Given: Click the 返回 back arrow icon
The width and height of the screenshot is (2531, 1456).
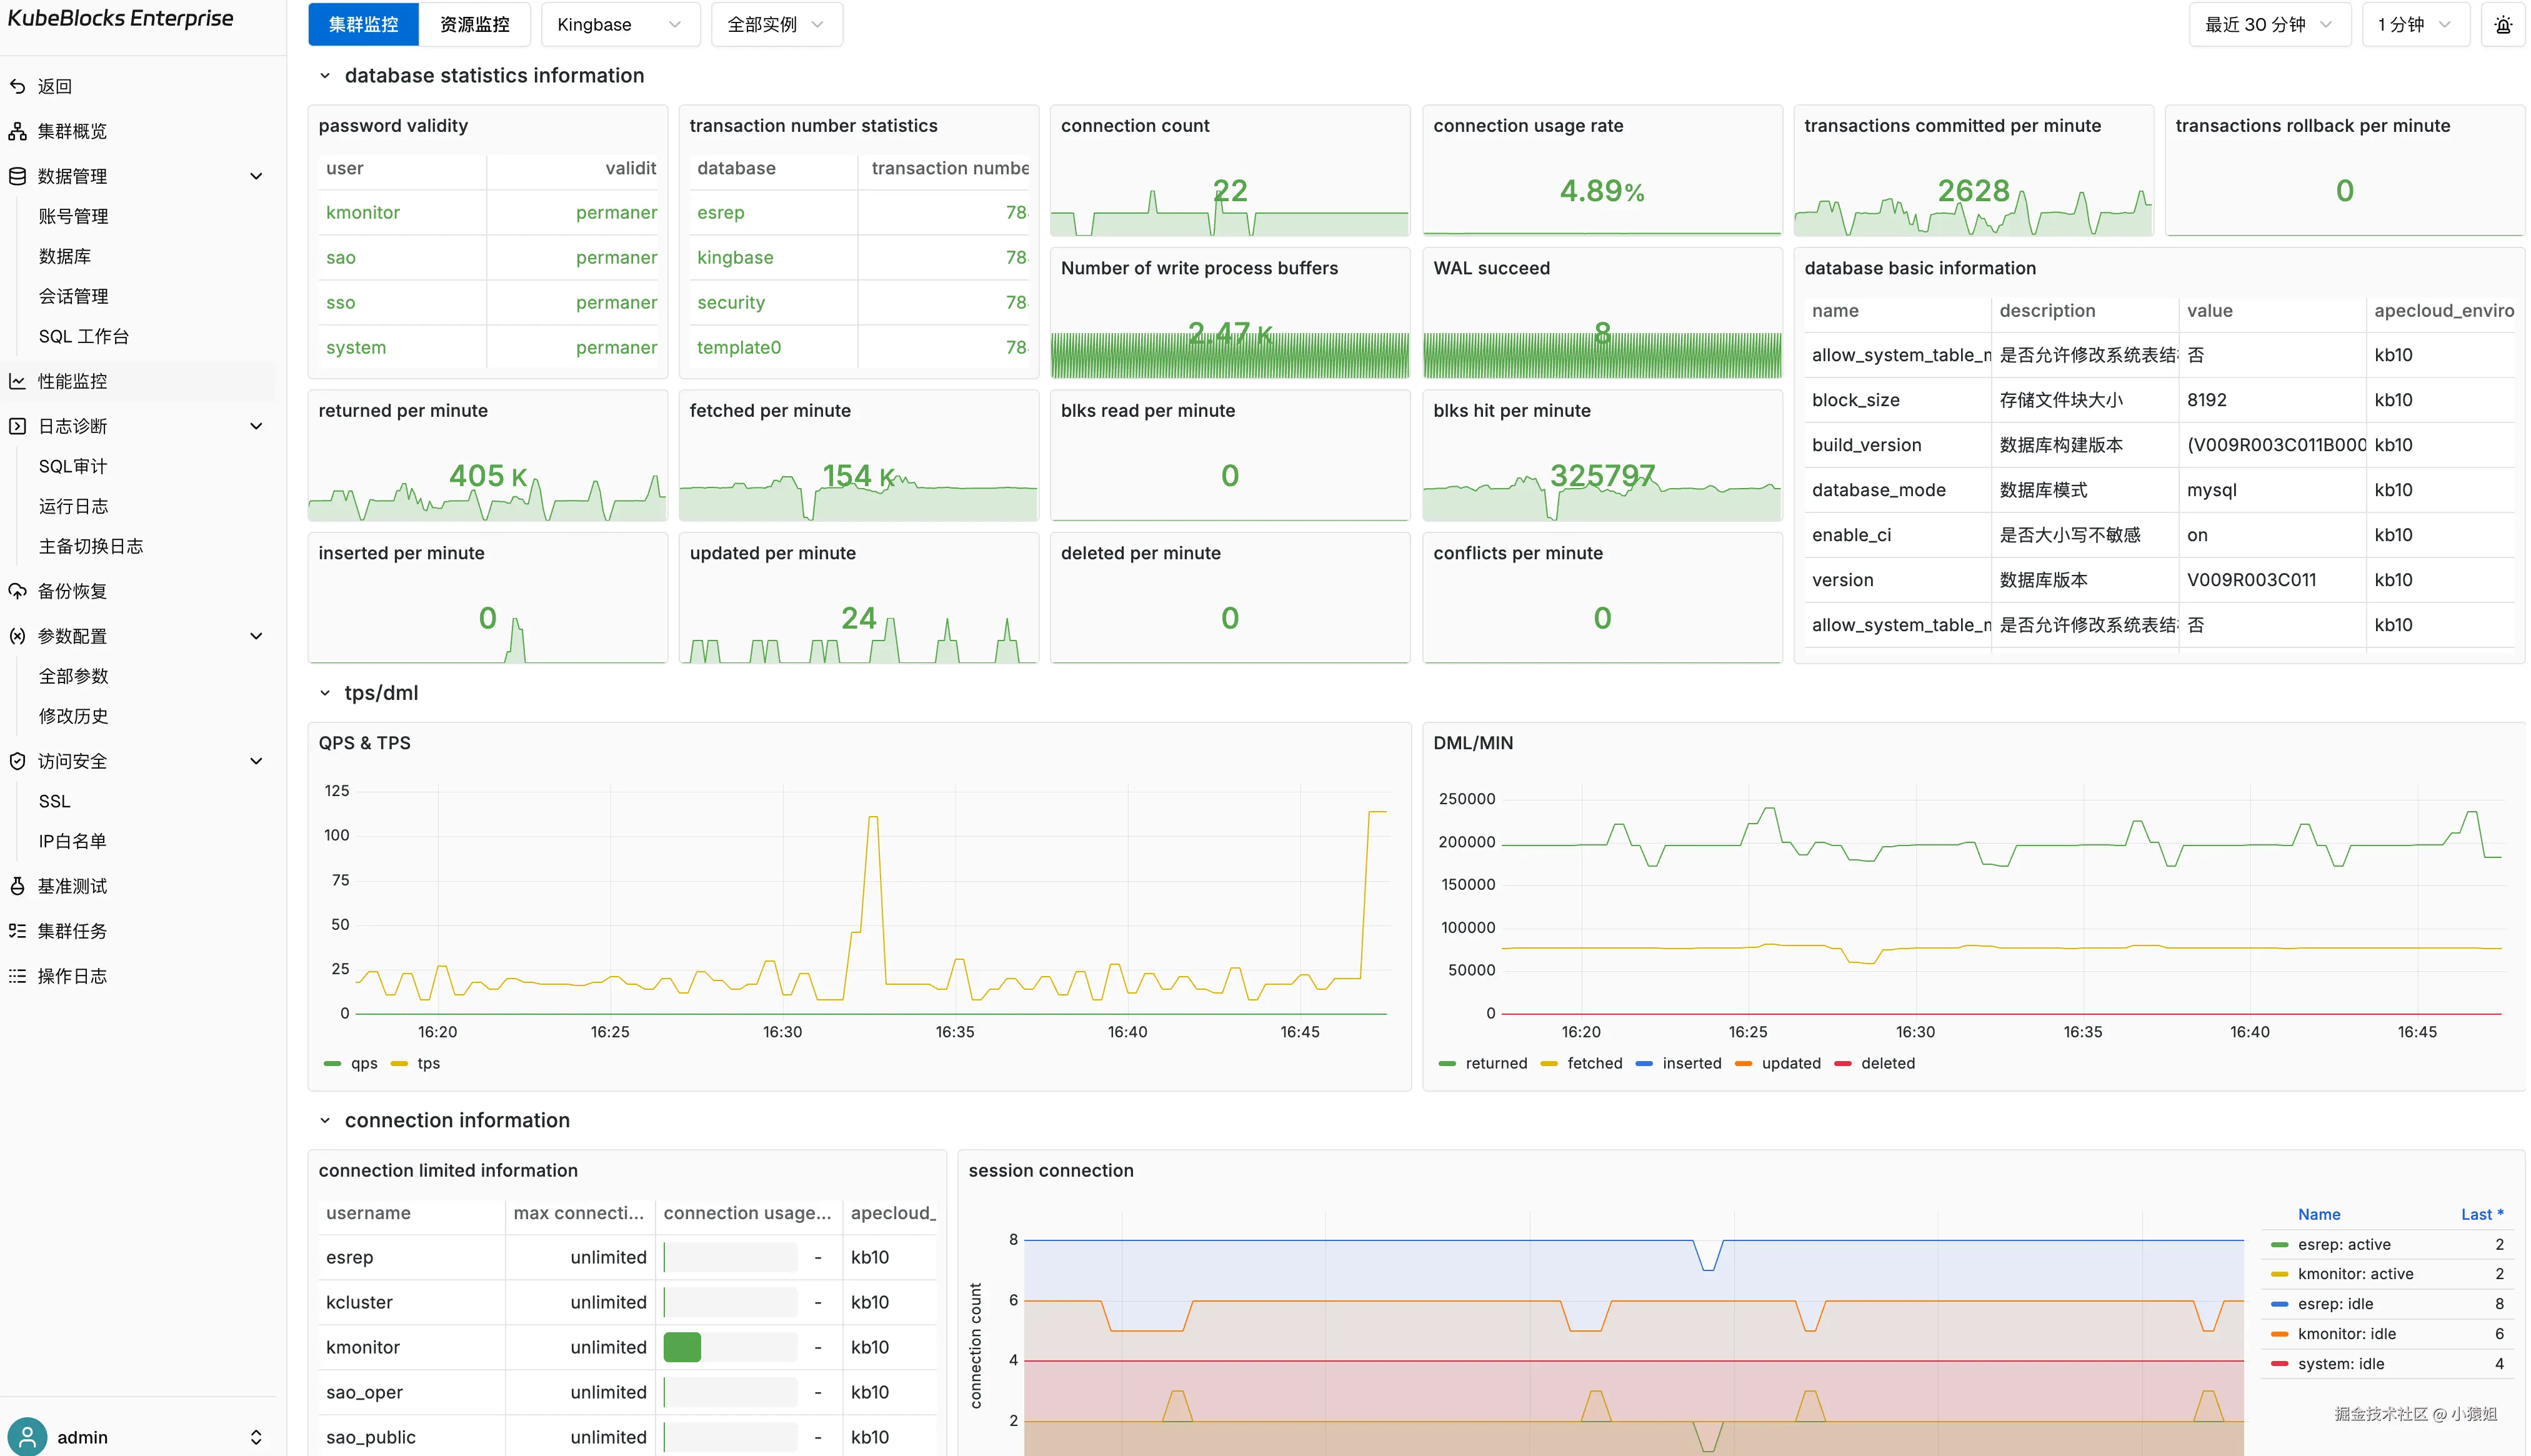Looking at the screenshot, I should pos(17,86).
